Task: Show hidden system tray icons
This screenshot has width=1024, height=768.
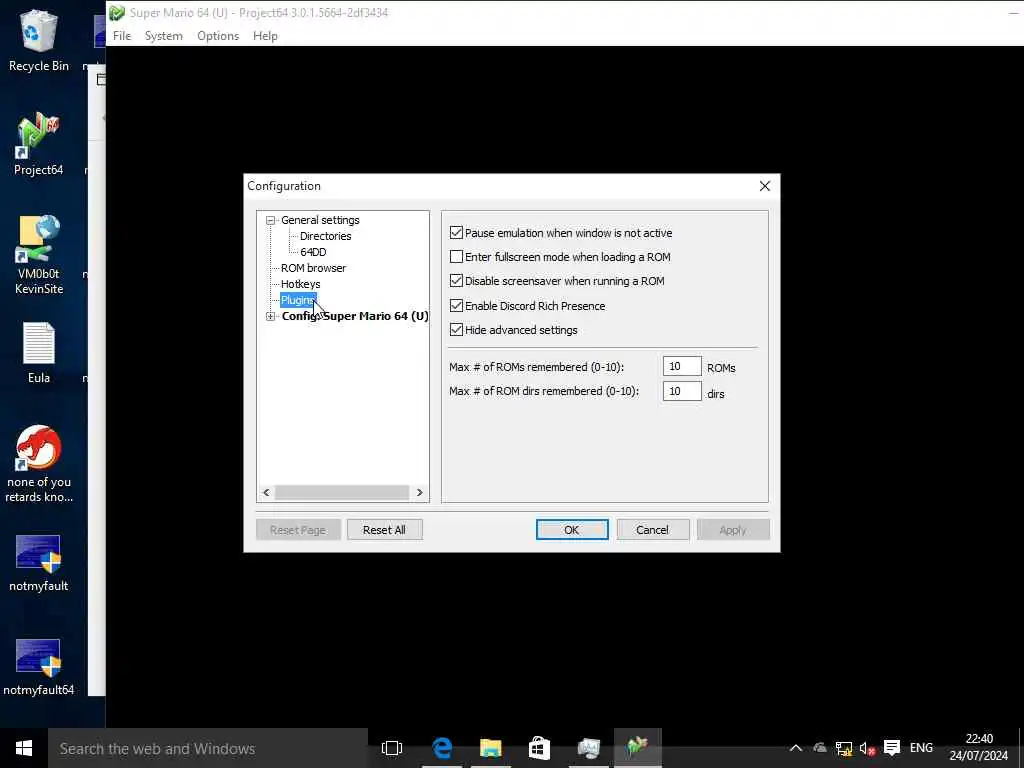Action: tap(795, 748)
